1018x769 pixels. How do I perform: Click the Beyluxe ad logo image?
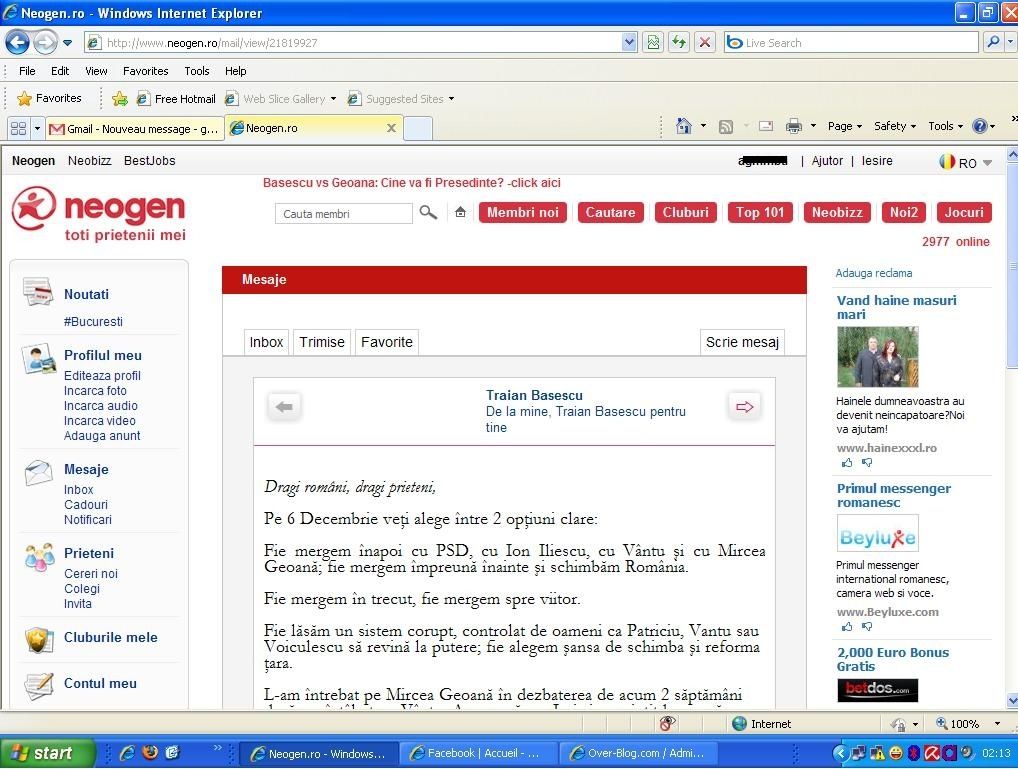877,533
